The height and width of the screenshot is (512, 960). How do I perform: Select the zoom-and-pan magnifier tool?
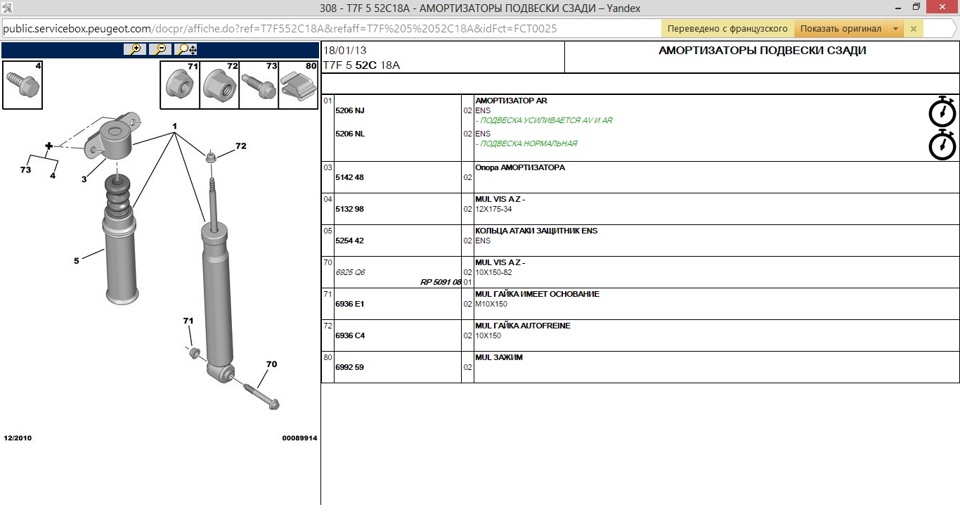186,49
